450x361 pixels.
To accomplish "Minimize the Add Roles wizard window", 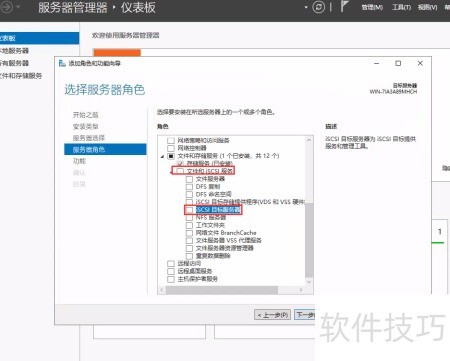I will [x=377, y=63].
